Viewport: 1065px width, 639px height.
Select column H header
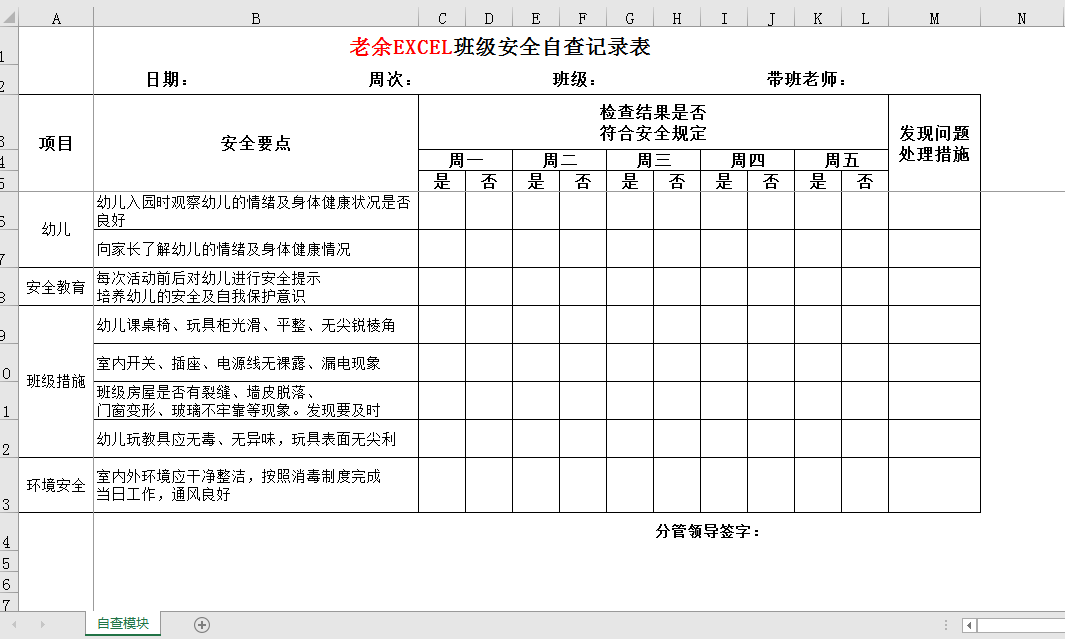click(x=676, y=18)
